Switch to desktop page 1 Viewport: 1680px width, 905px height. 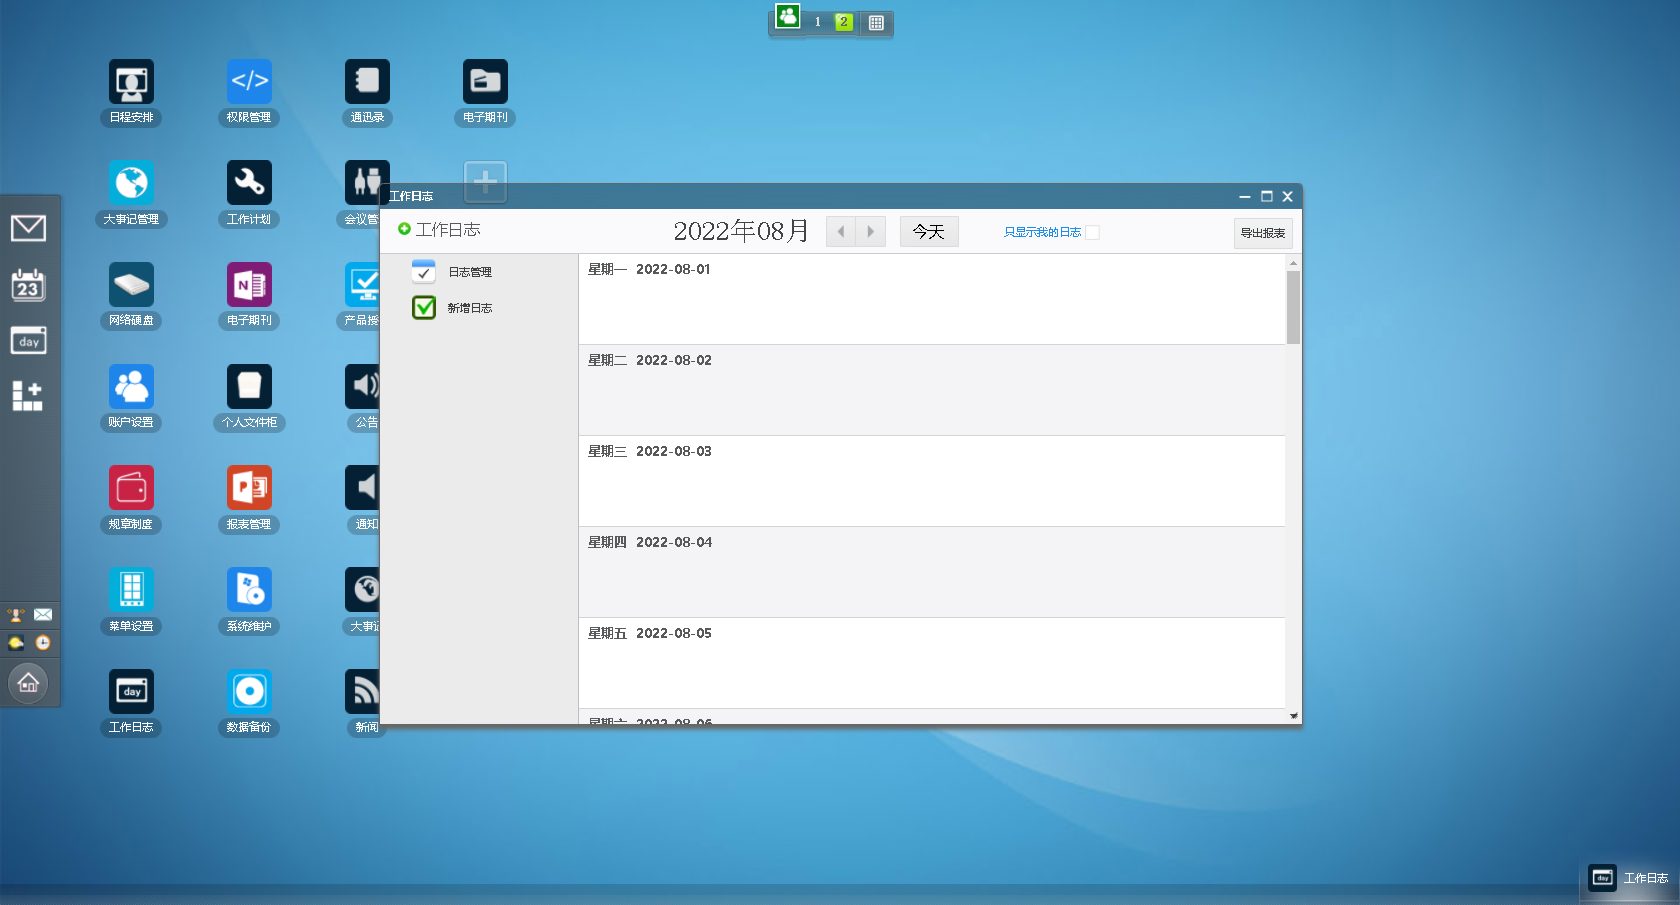click(x=817, y=22)
